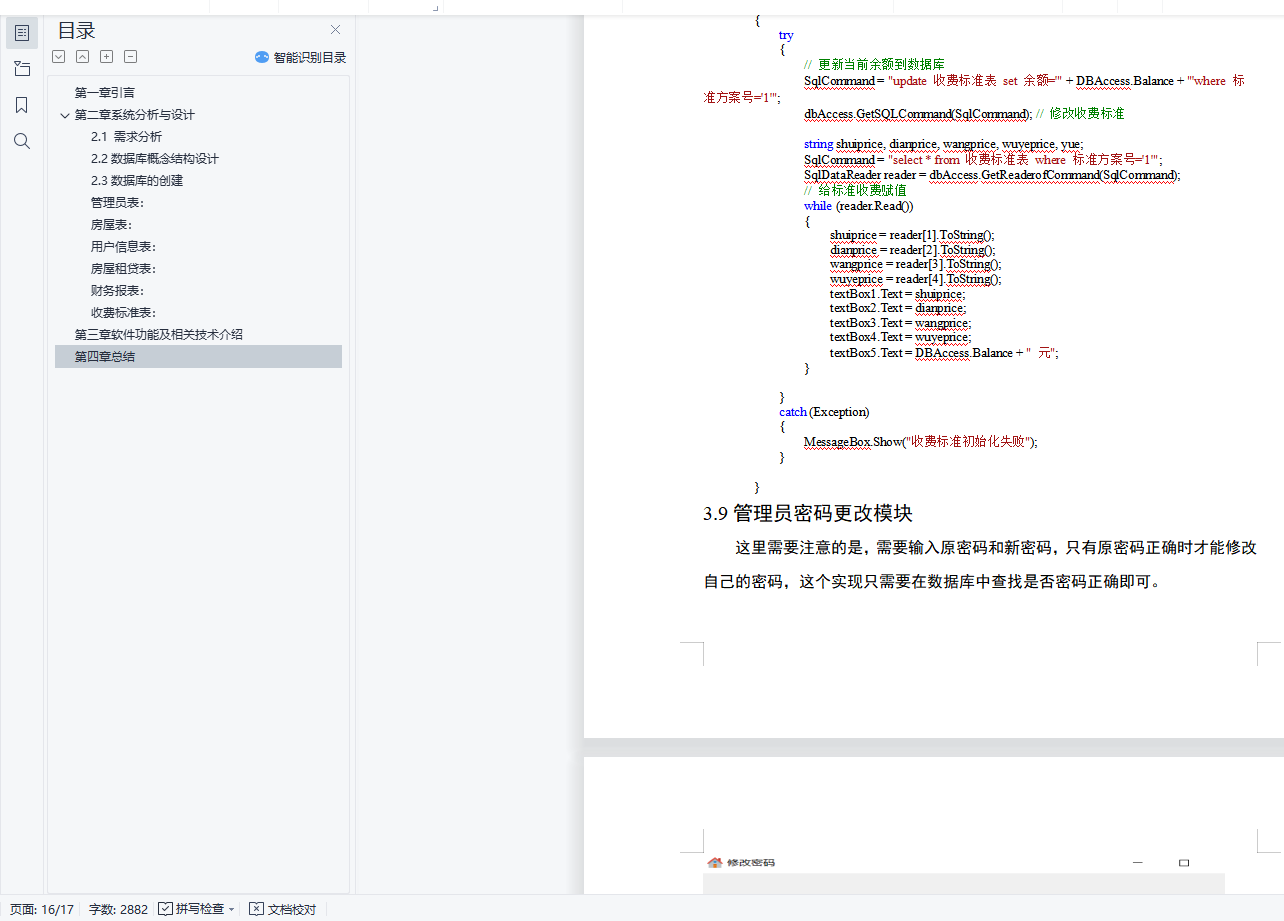
Task: Go to section 2.1 需求分析
Action: (x=126, y=136)
